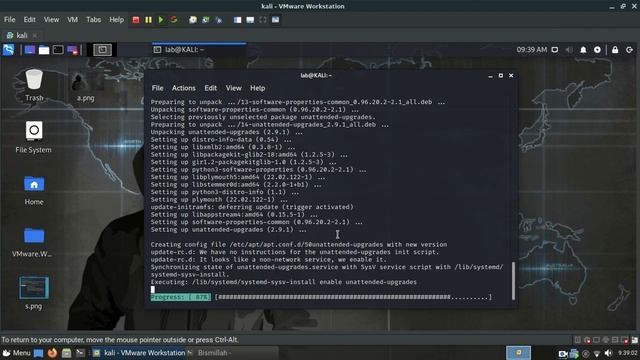Select lab@KALI task in Kali panel
This screenshot has width=640, height=360.
point(199,50)
